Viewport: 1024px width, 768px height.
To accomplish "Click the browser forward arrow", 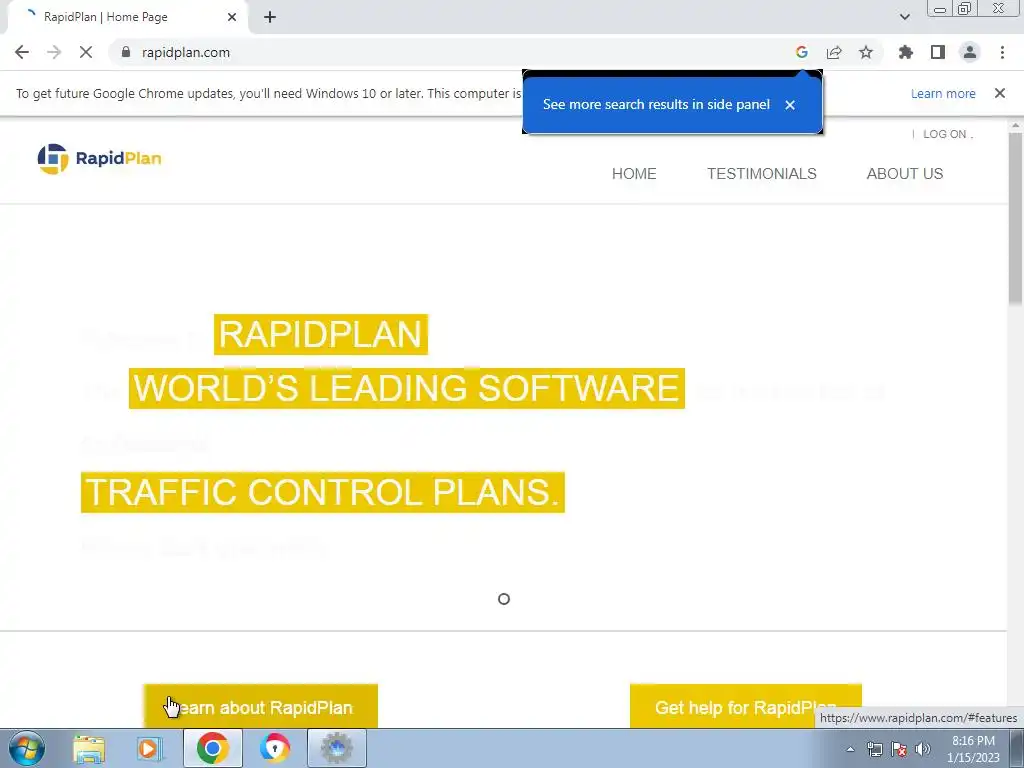I will 54,52.
